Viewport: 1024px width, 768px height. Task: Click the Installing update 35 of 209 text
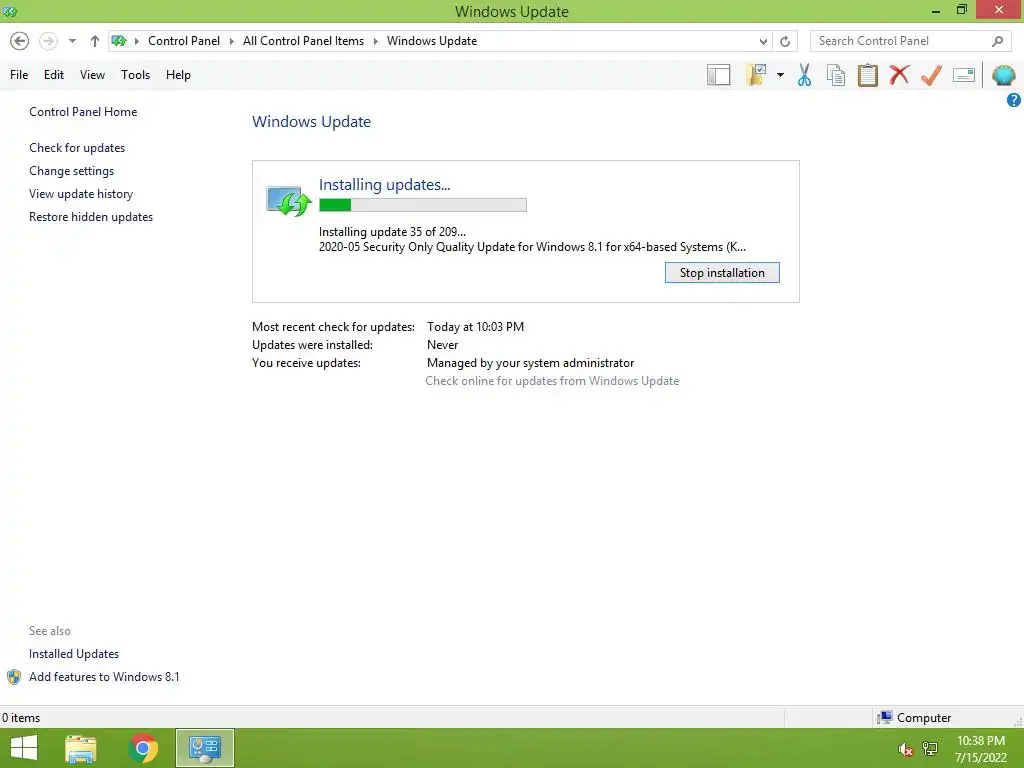tap(392, 232)
